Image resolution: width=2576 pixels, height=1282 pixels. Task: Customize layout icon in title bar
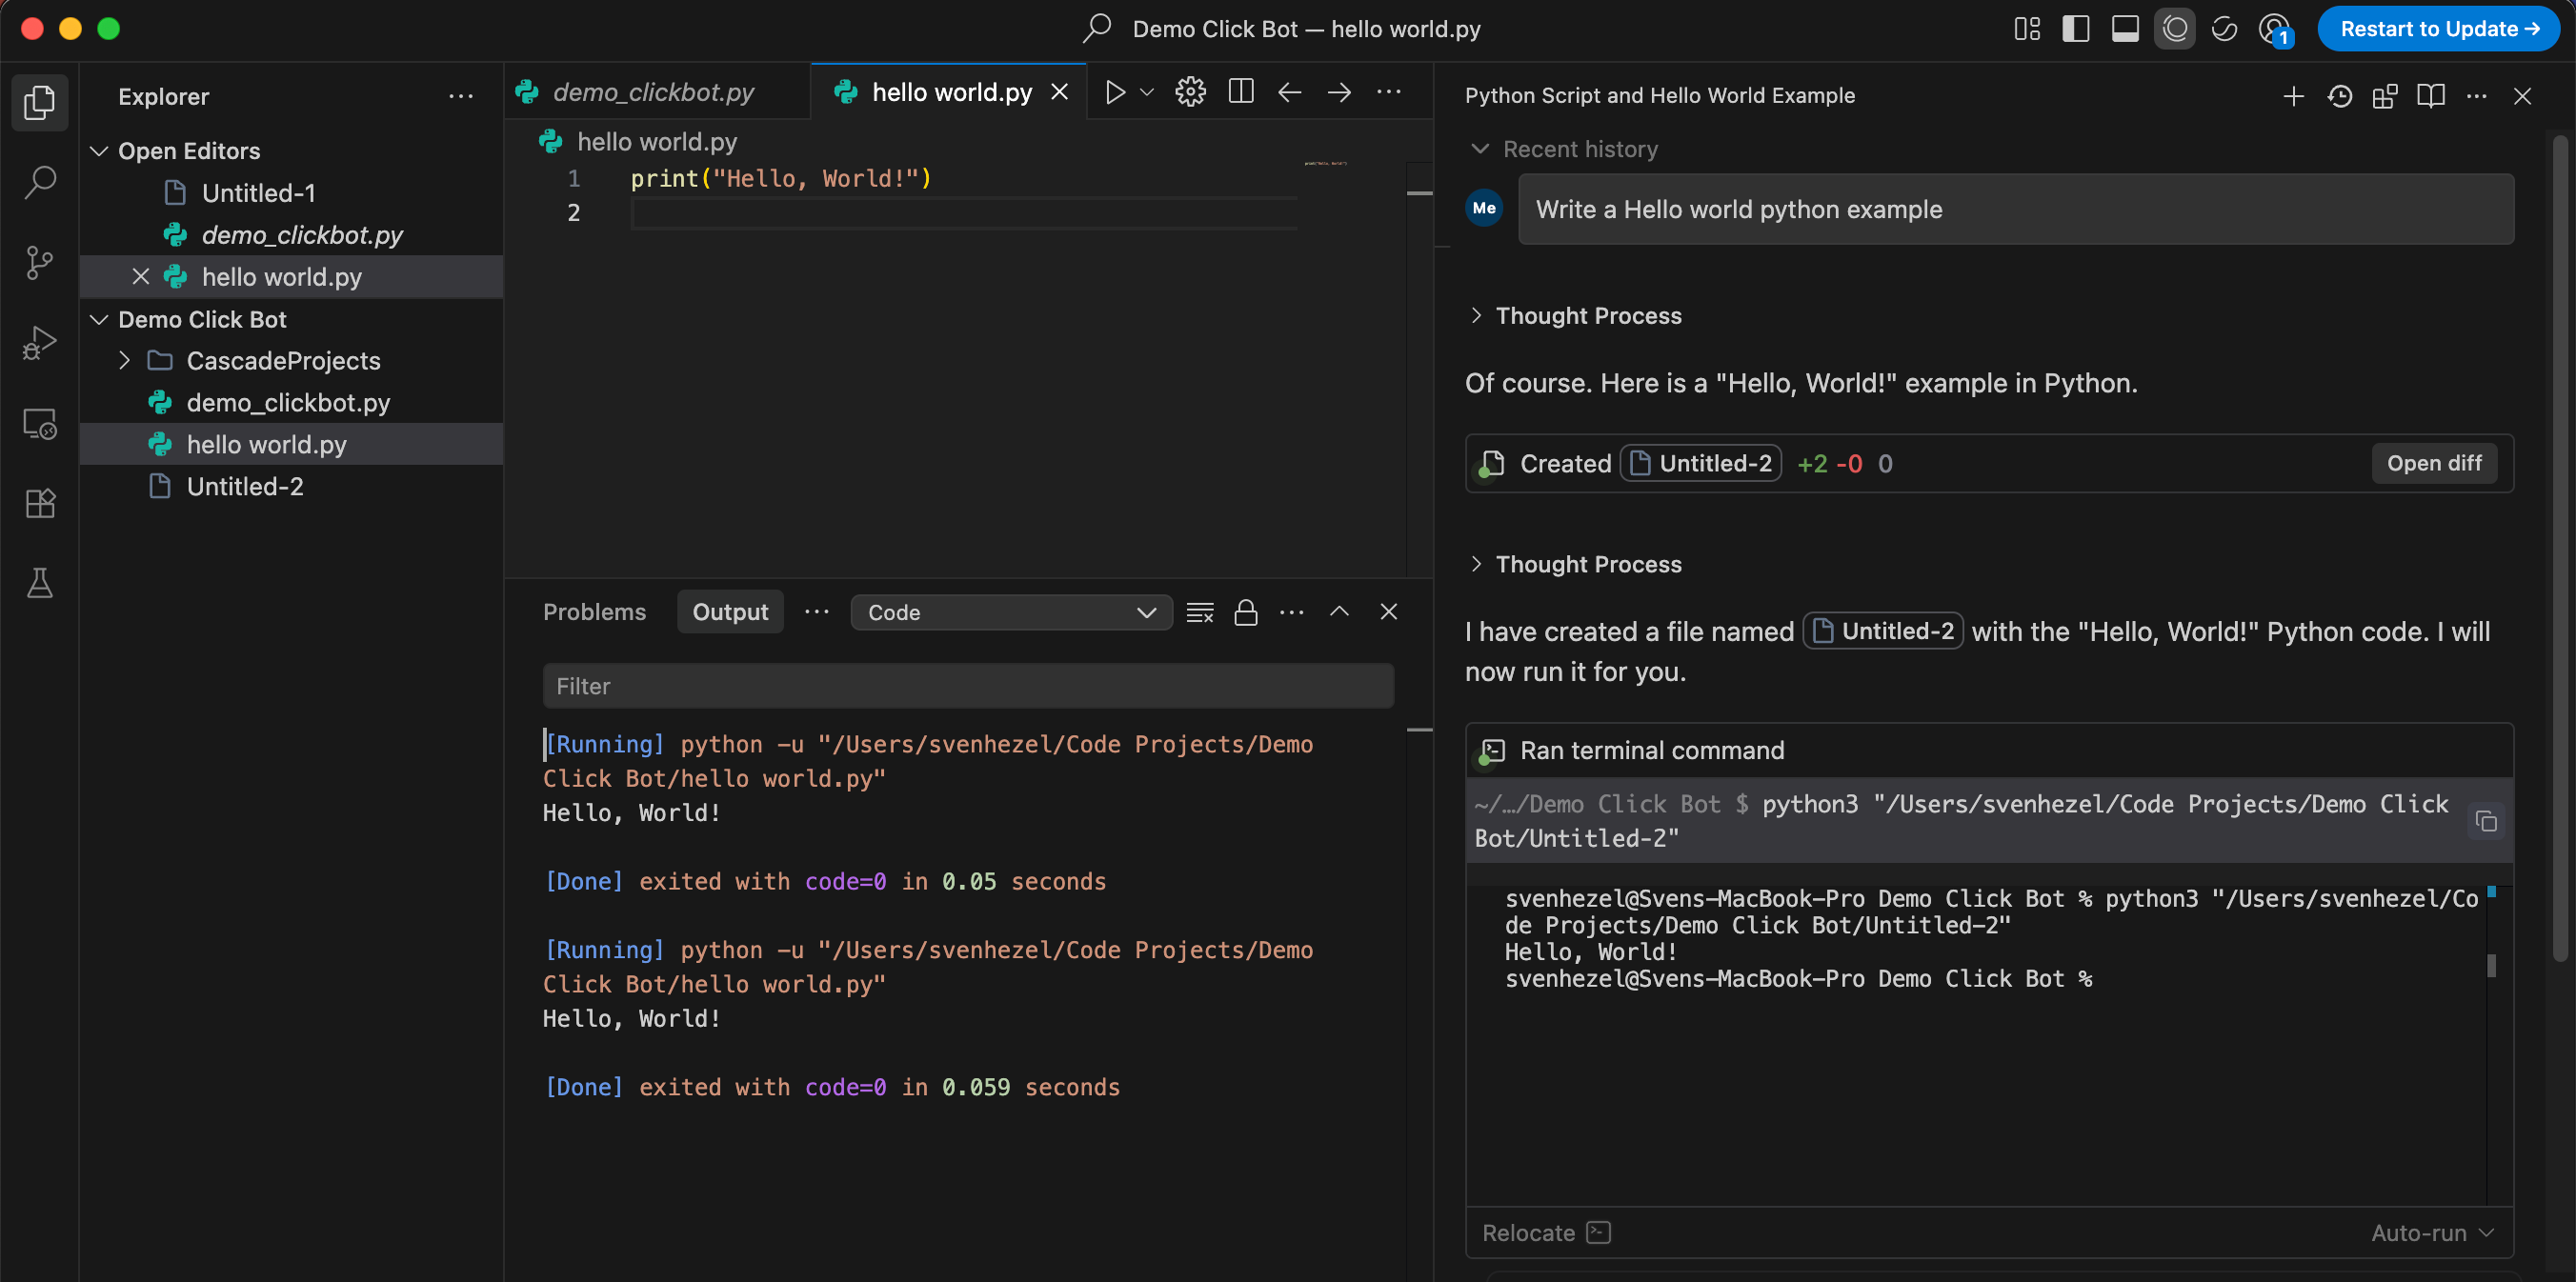click(x=2027, y=29)
